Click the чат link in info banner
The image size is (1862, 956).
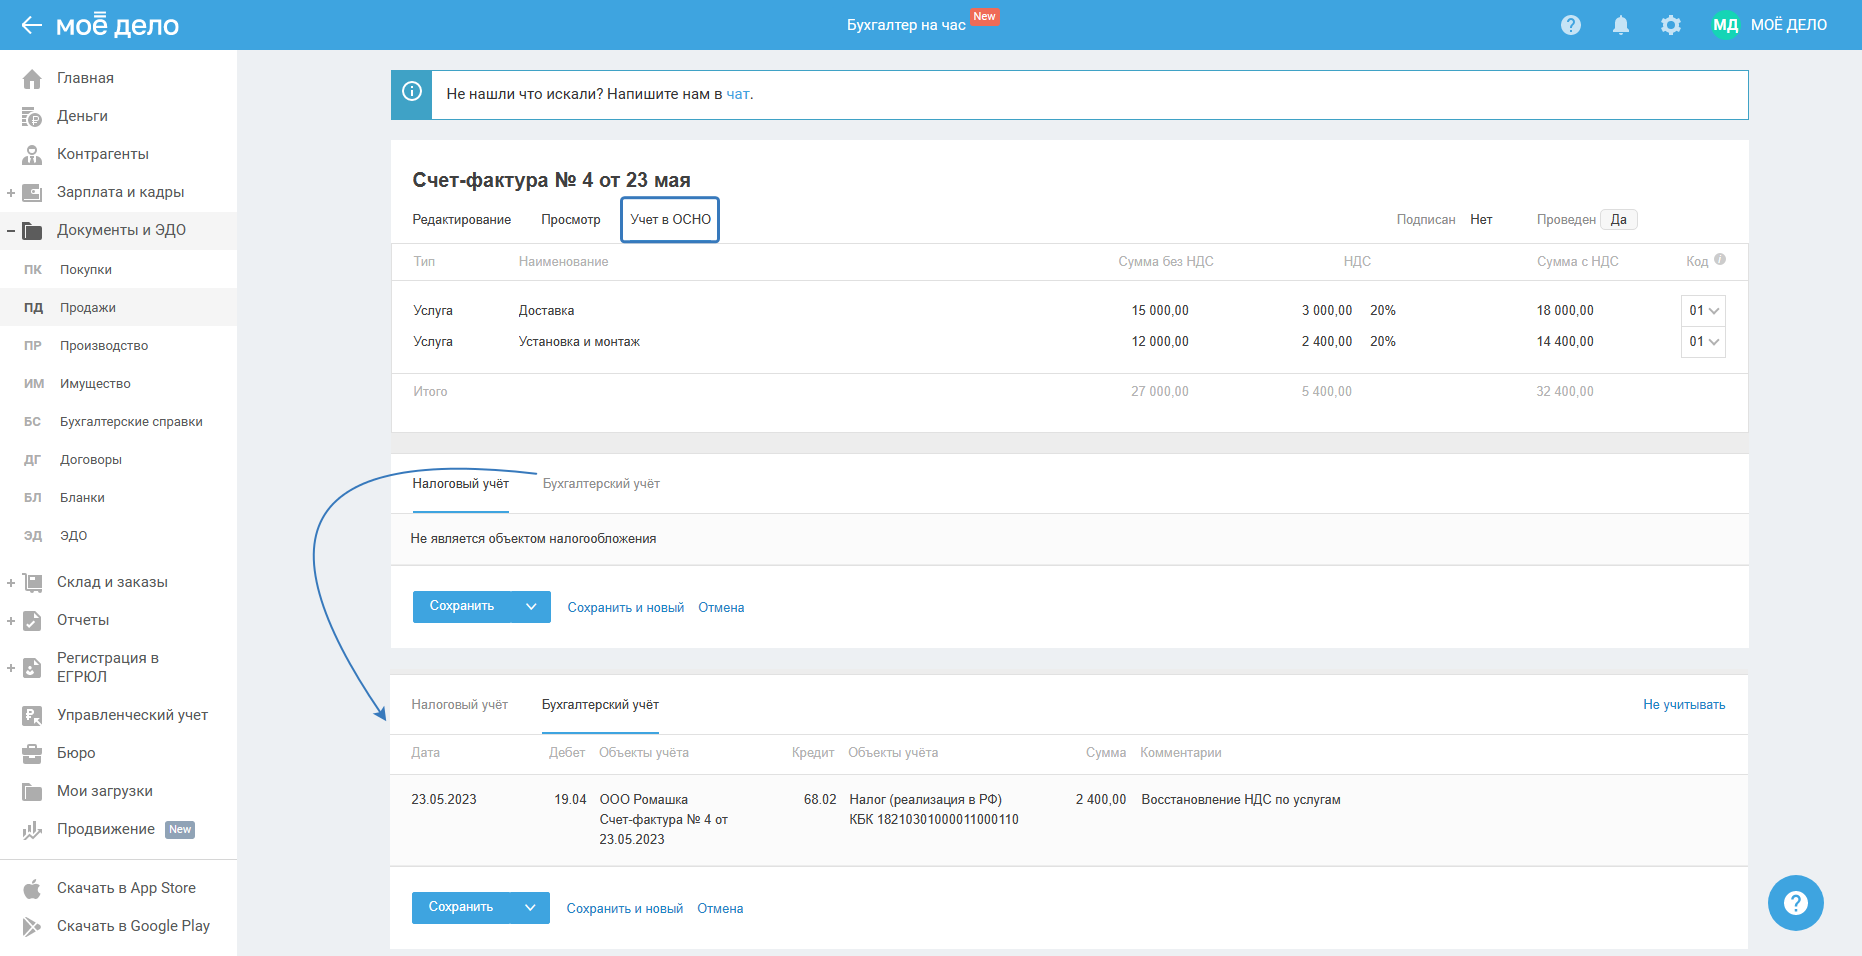(738, 94)
